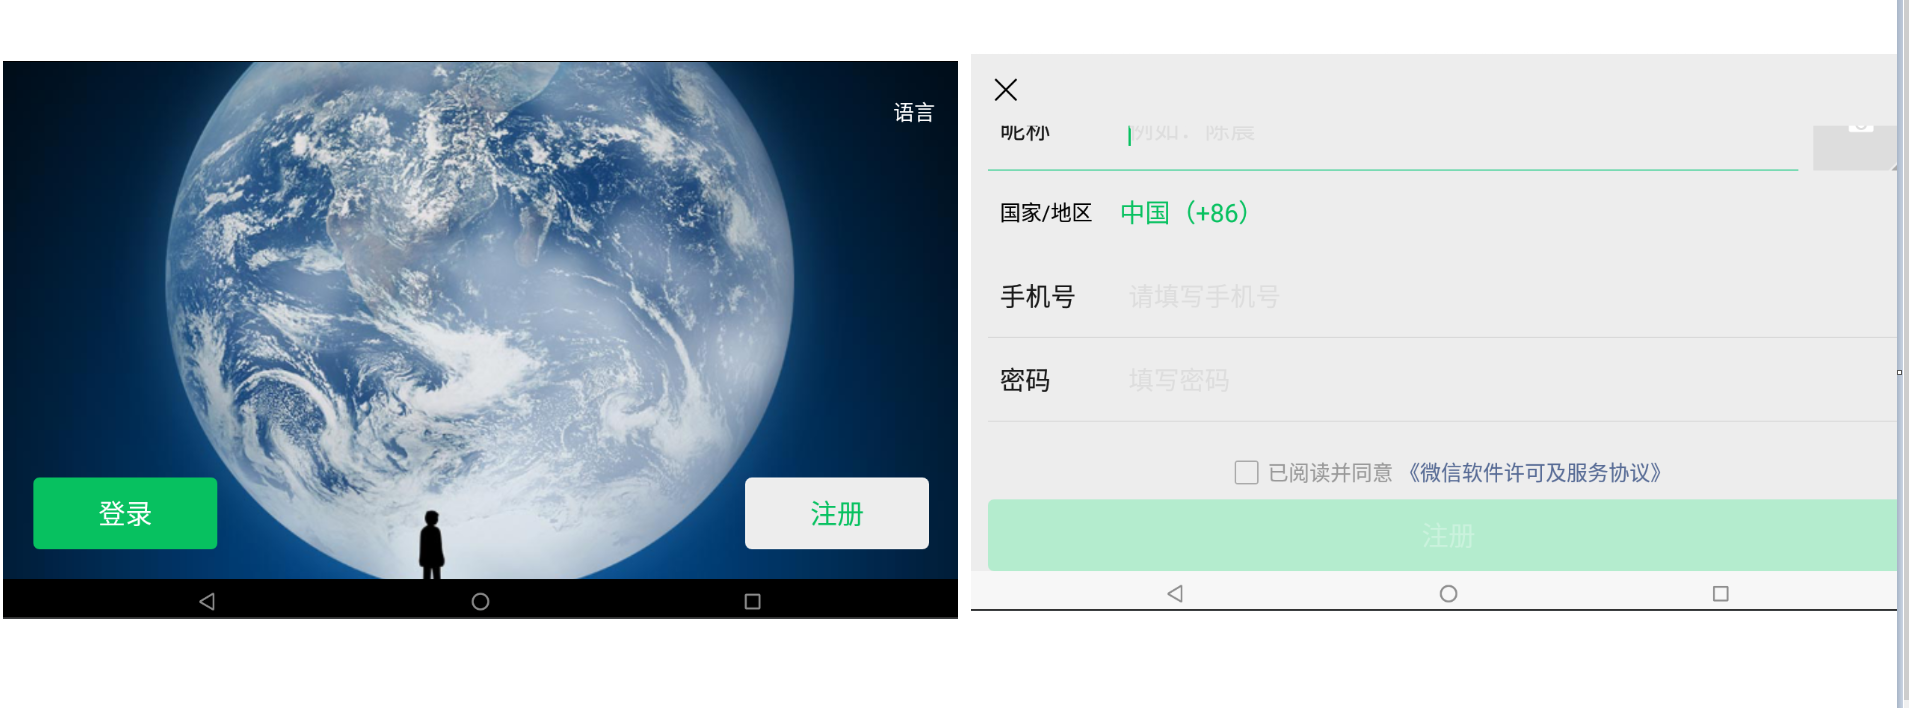Click the vertical scrollbar at the right edge
Screen dimensions: 1909x708
1902,354
